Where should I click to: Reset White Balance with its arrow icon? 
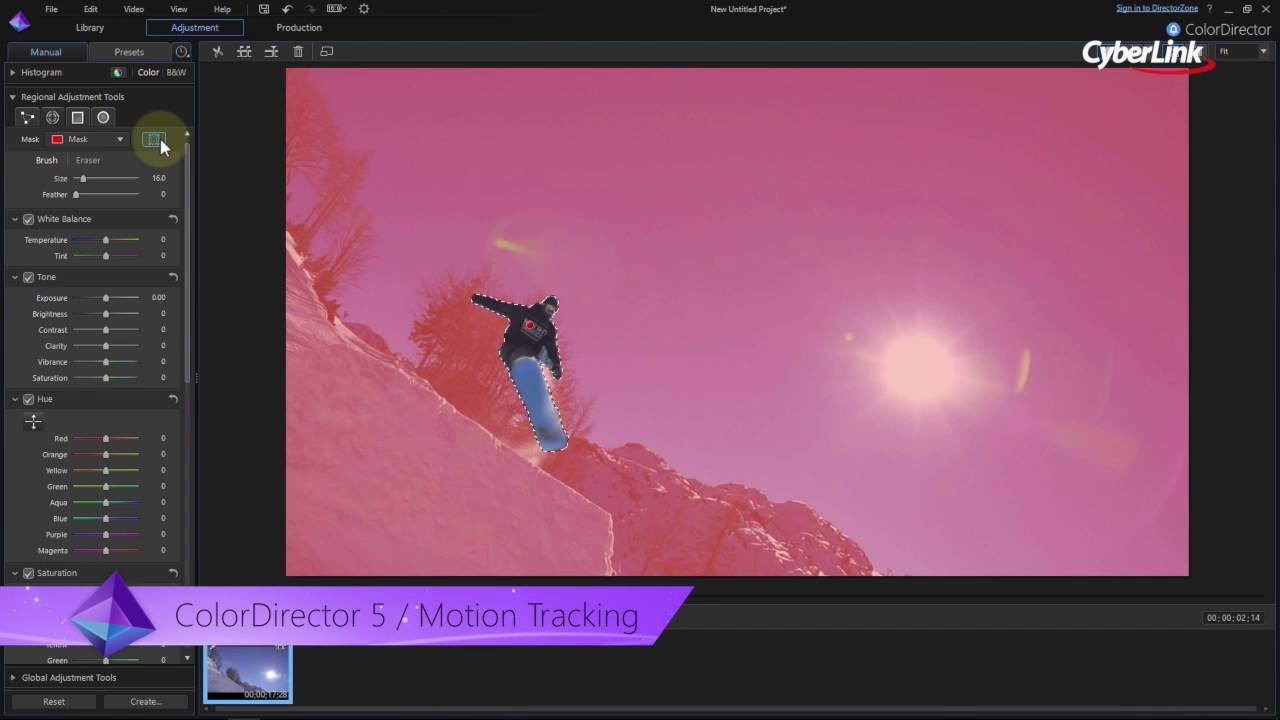pos(173,219)
